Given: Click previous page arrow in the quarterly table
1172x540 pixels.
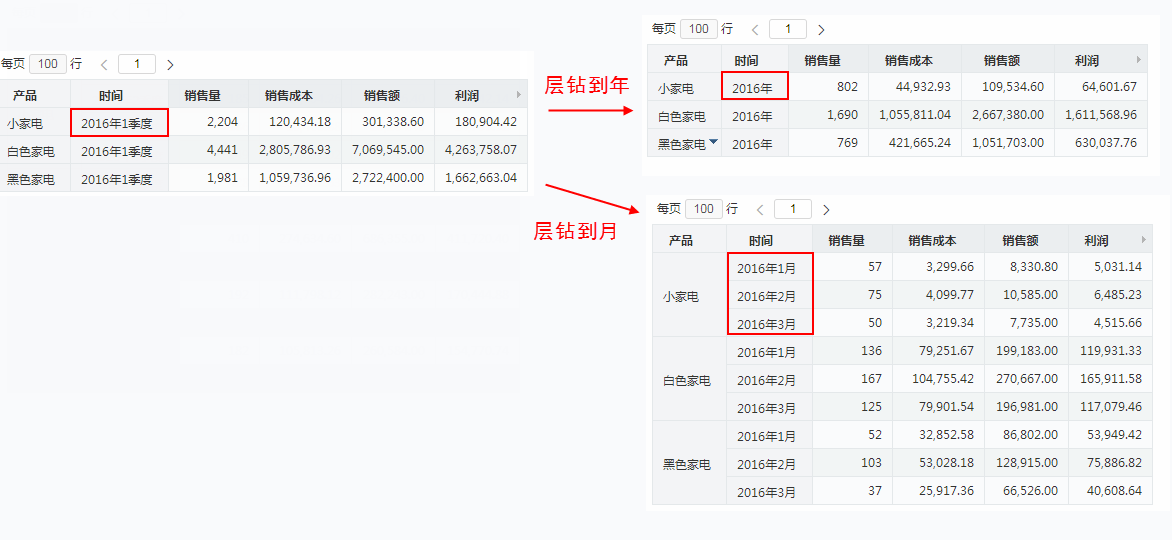Looking at the screenshot, I should click(104, 65).
